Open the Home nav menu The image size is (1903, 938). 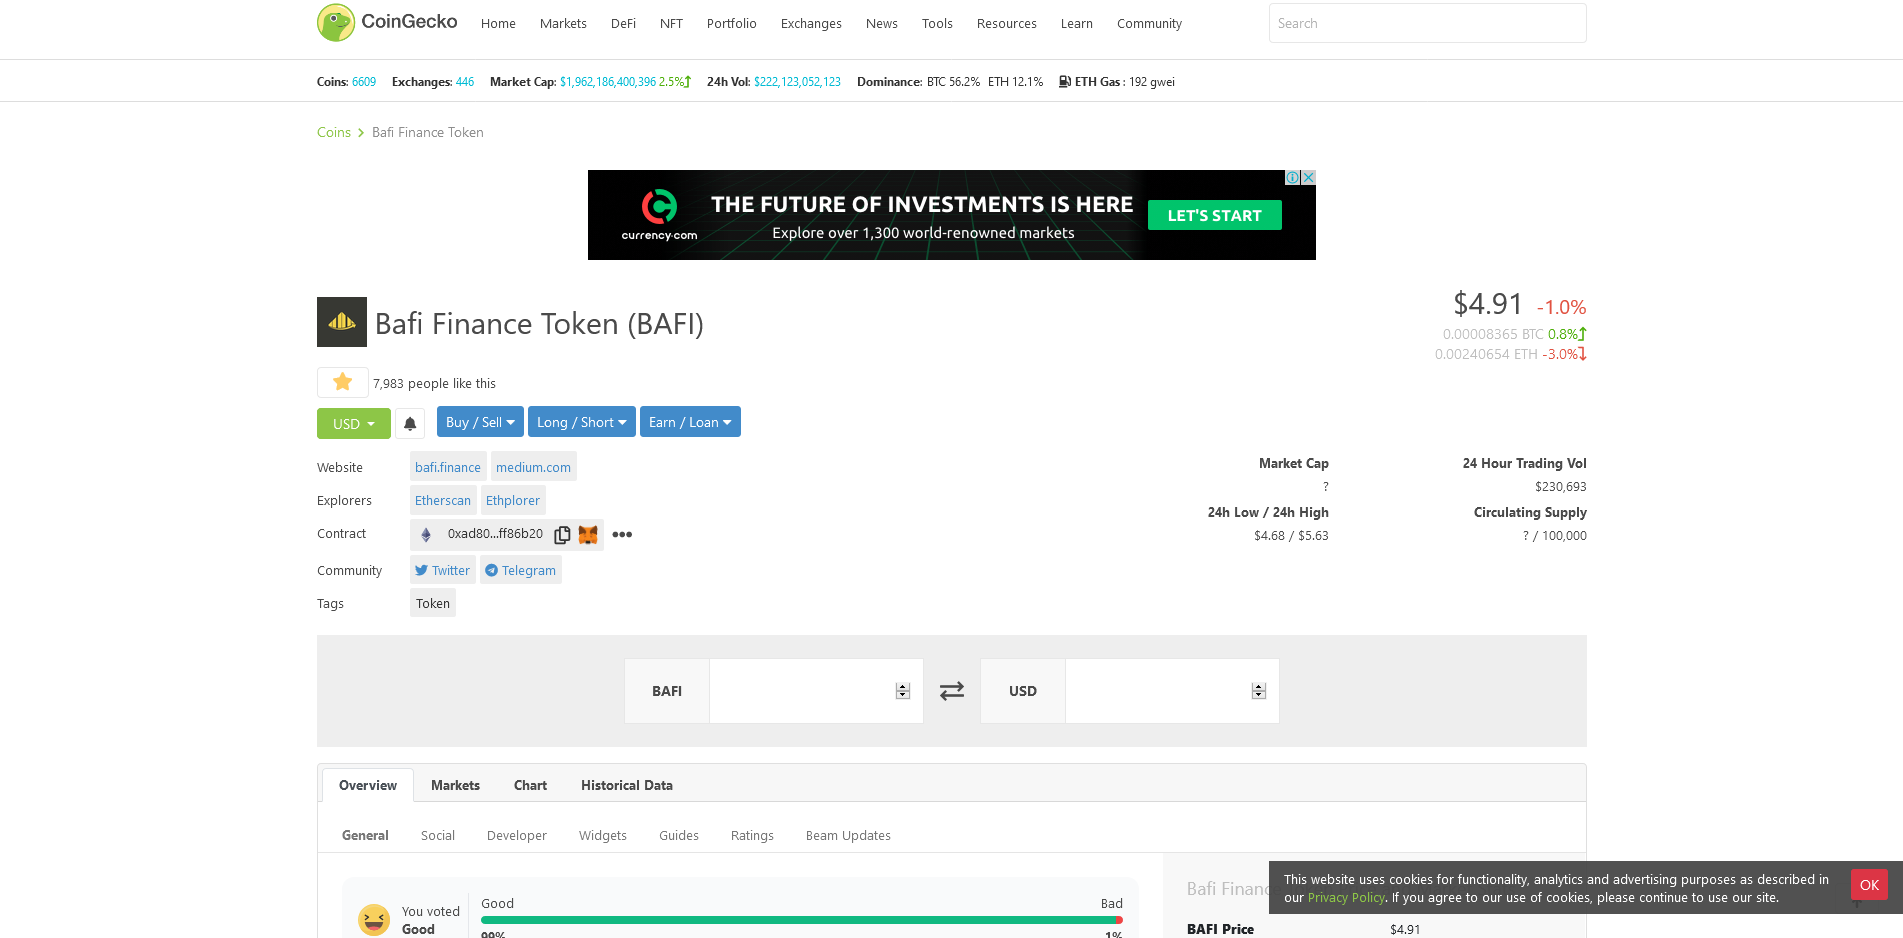point(498,23)
